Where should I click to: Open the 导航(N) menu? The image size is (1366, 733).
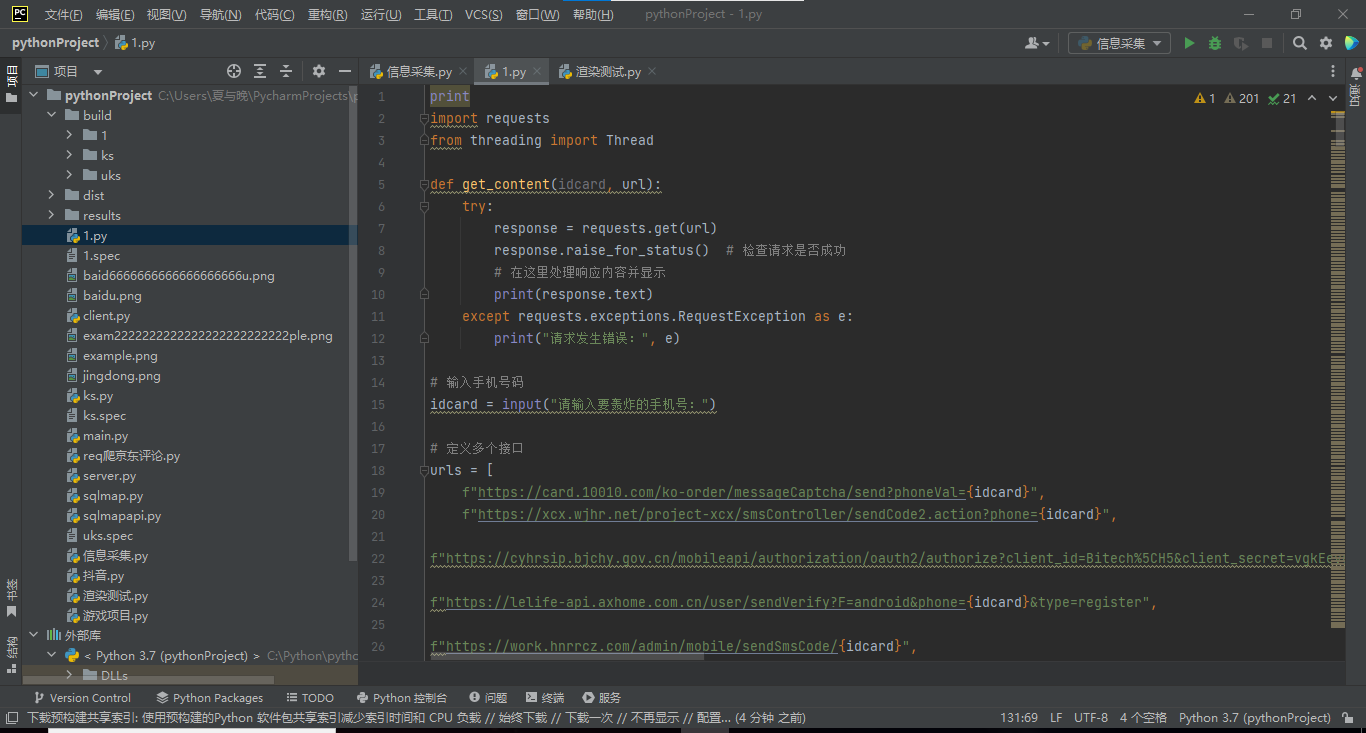pos(220,15)
